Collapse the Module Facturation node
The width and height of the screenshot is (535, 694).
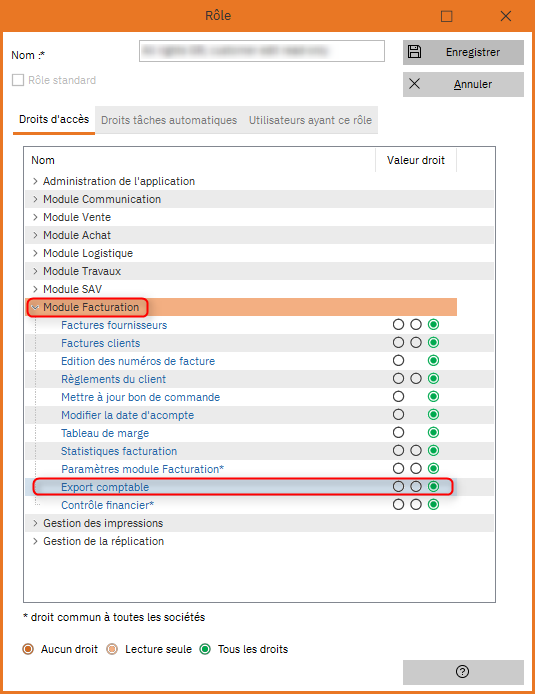[35, 307]
